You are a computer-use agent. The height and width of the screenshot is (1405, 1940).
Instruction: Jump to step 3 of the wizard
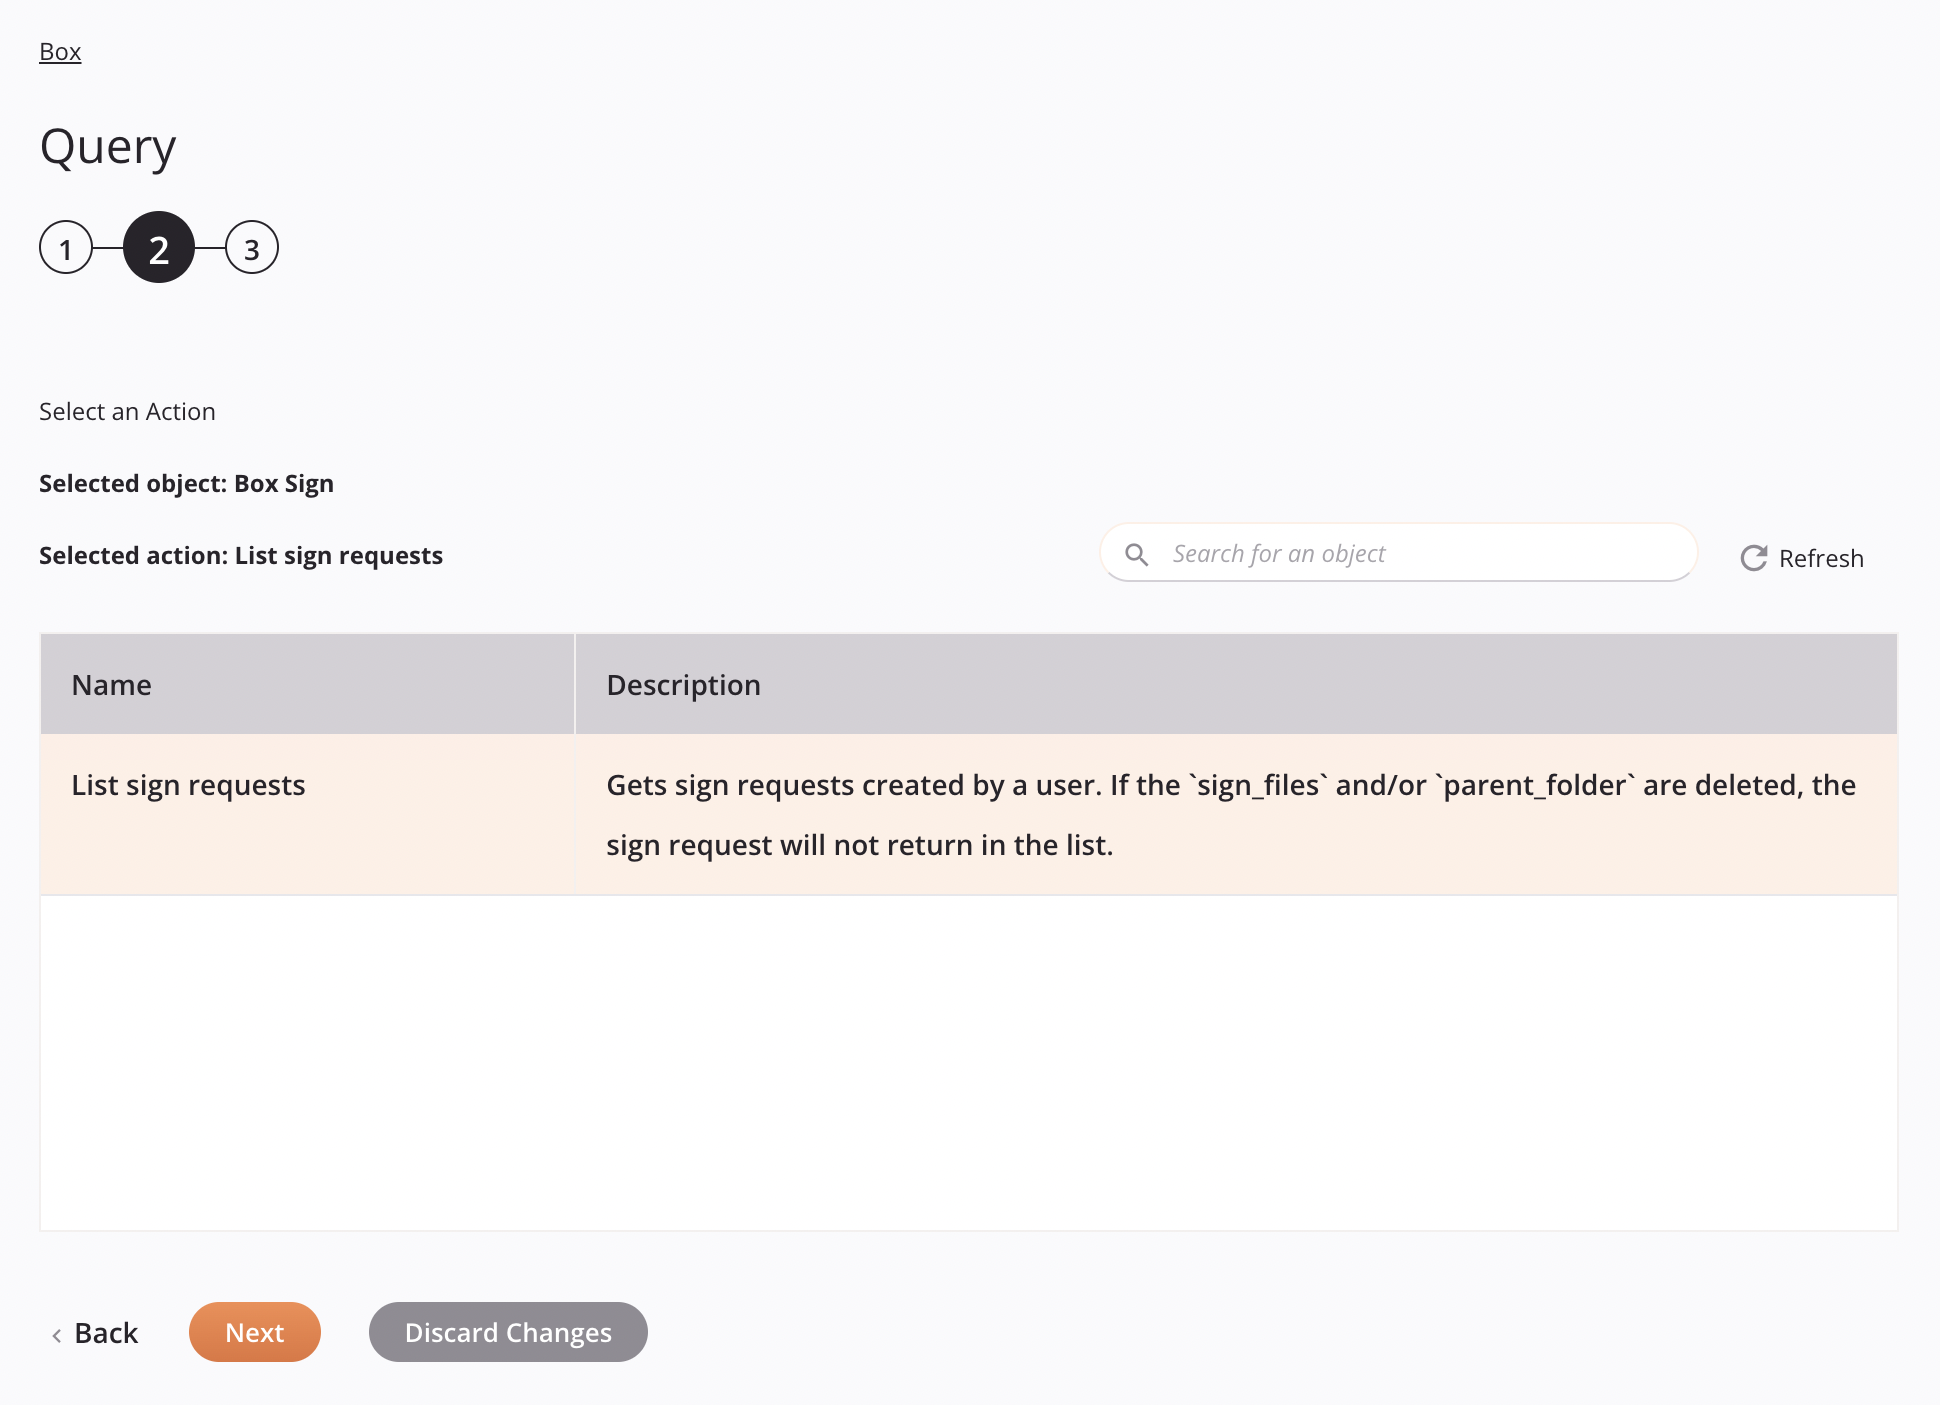coord(252,248)
